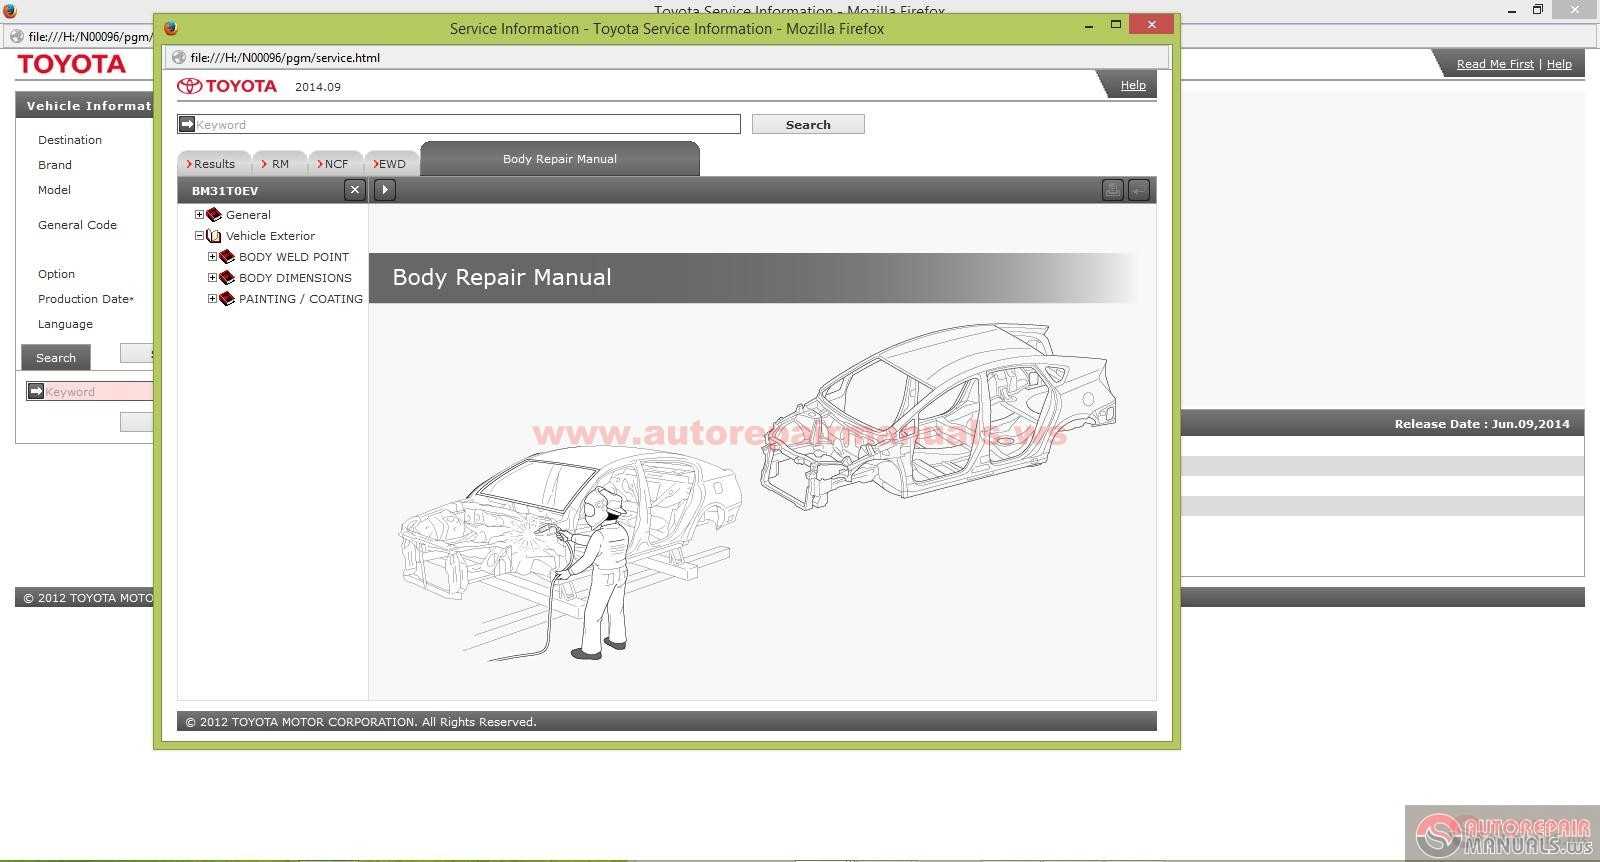Click the Body Repair Manual heading banner
The height and width of the screenshot is (862, 1600).
755,278
